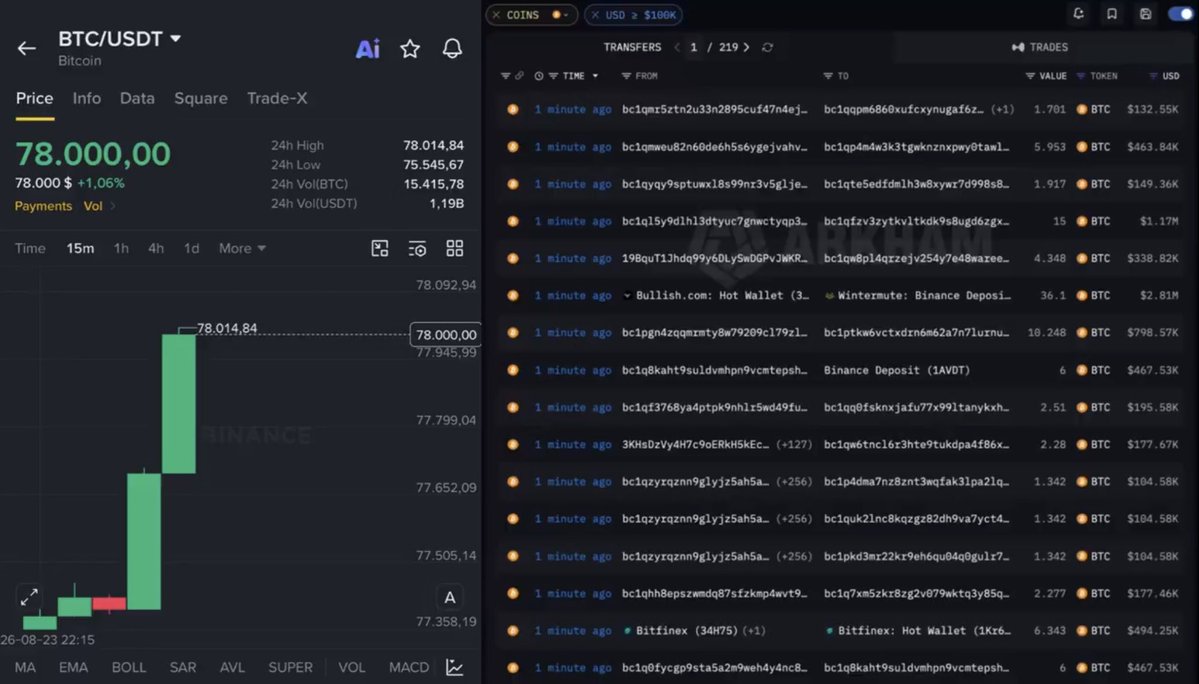Select the 4h timeframe
The image size is (1199, 684).
coord(156,248)
